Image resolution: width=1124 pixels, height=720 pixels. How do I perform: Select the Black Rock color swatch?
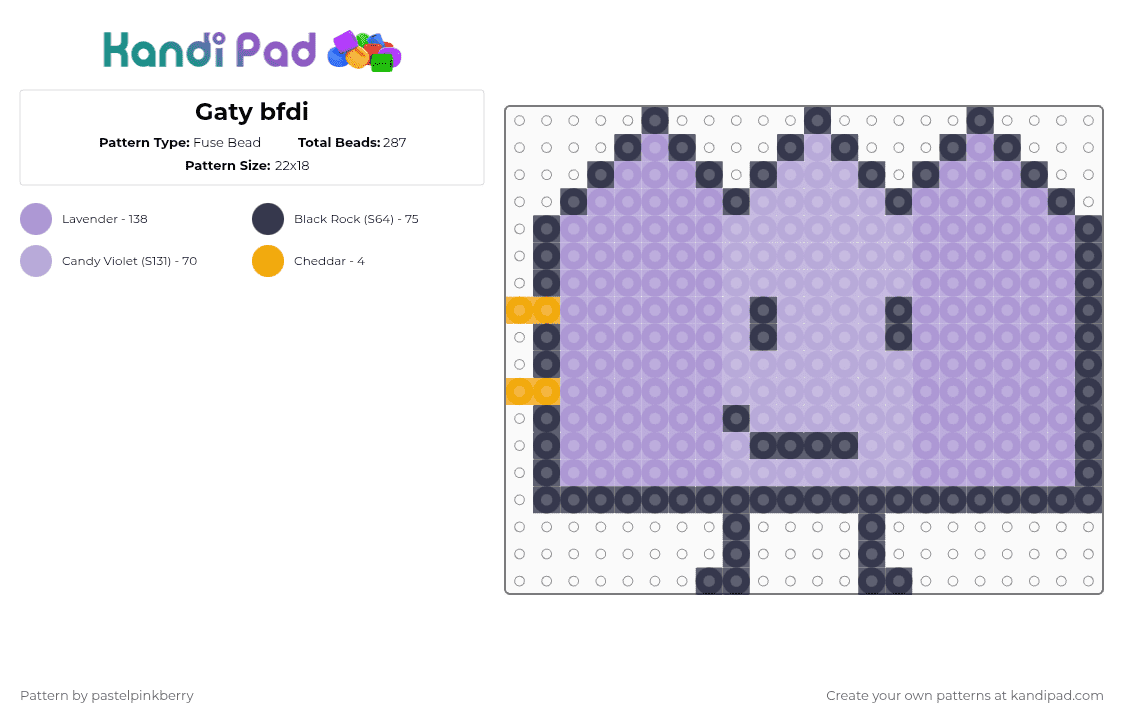click(x=268, y=219)
